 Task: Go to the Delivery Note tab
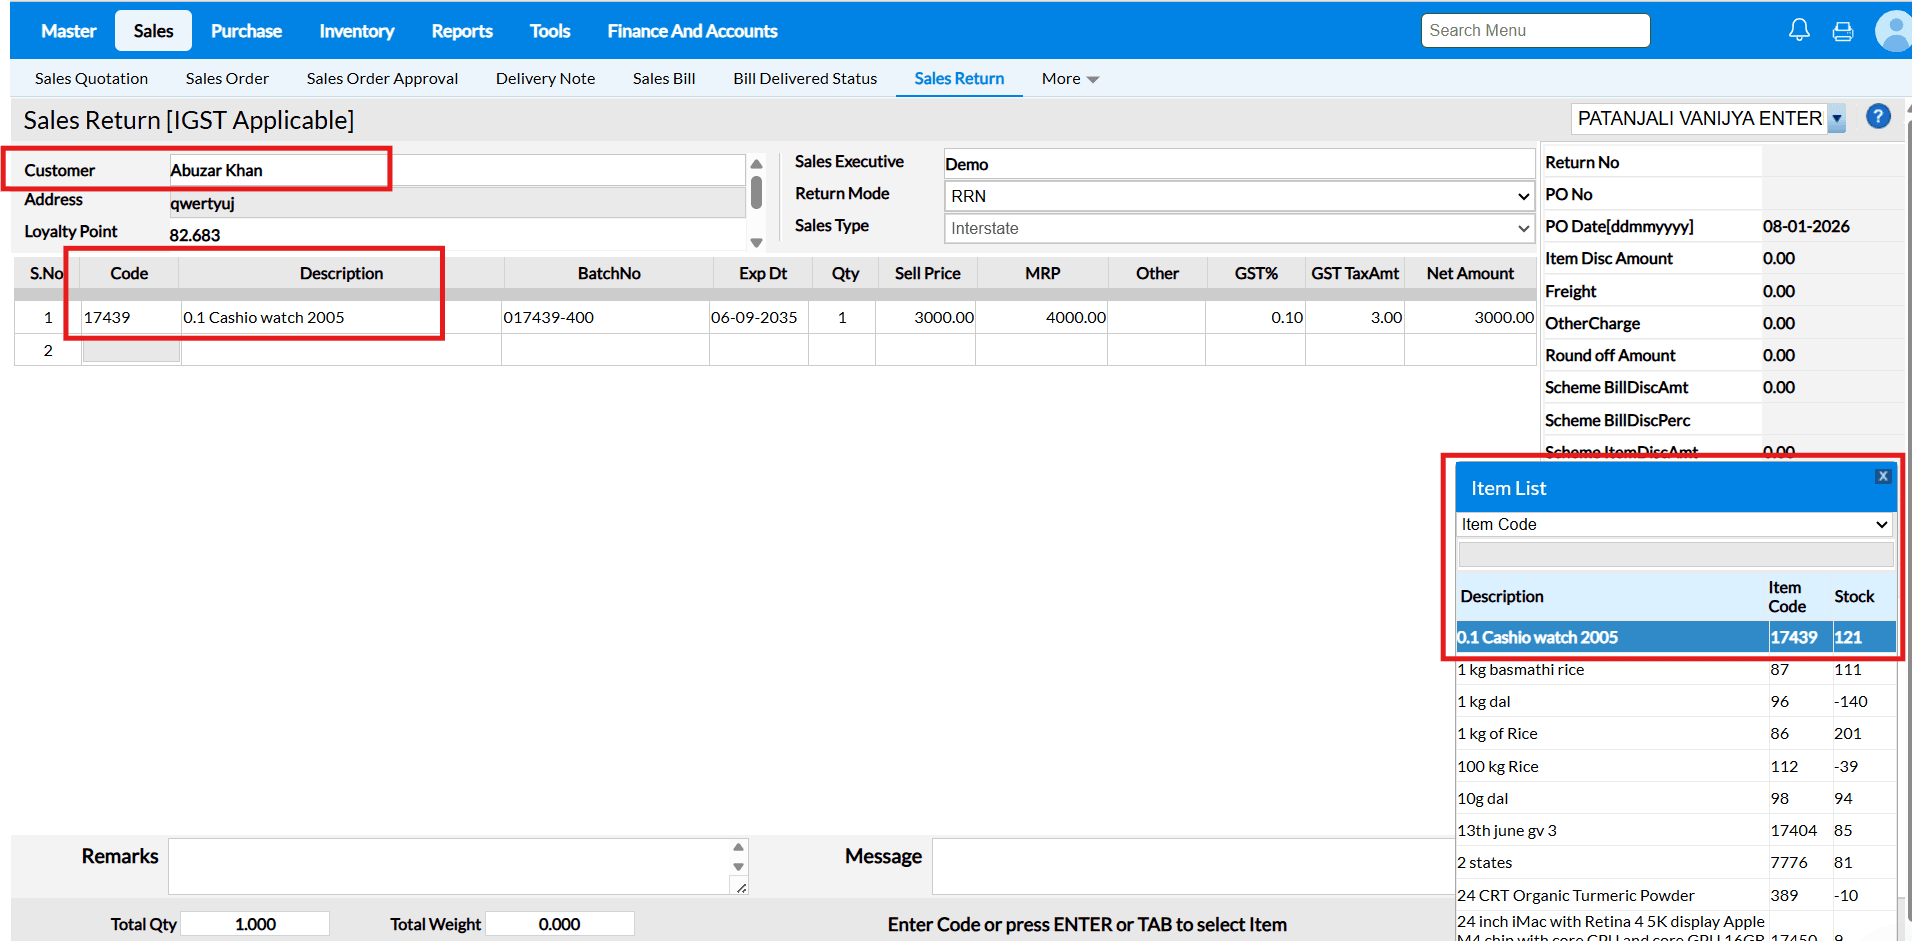tap(545, 79)
